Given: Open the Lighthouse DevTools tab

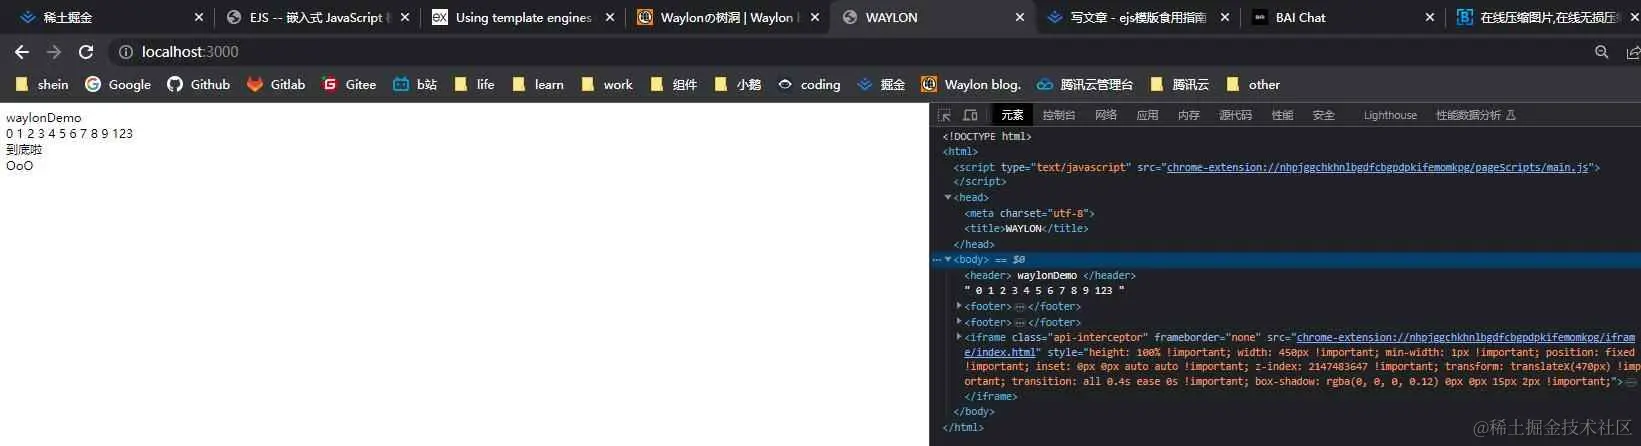Looking at the screenshot, I should (x=1390, y=115).
